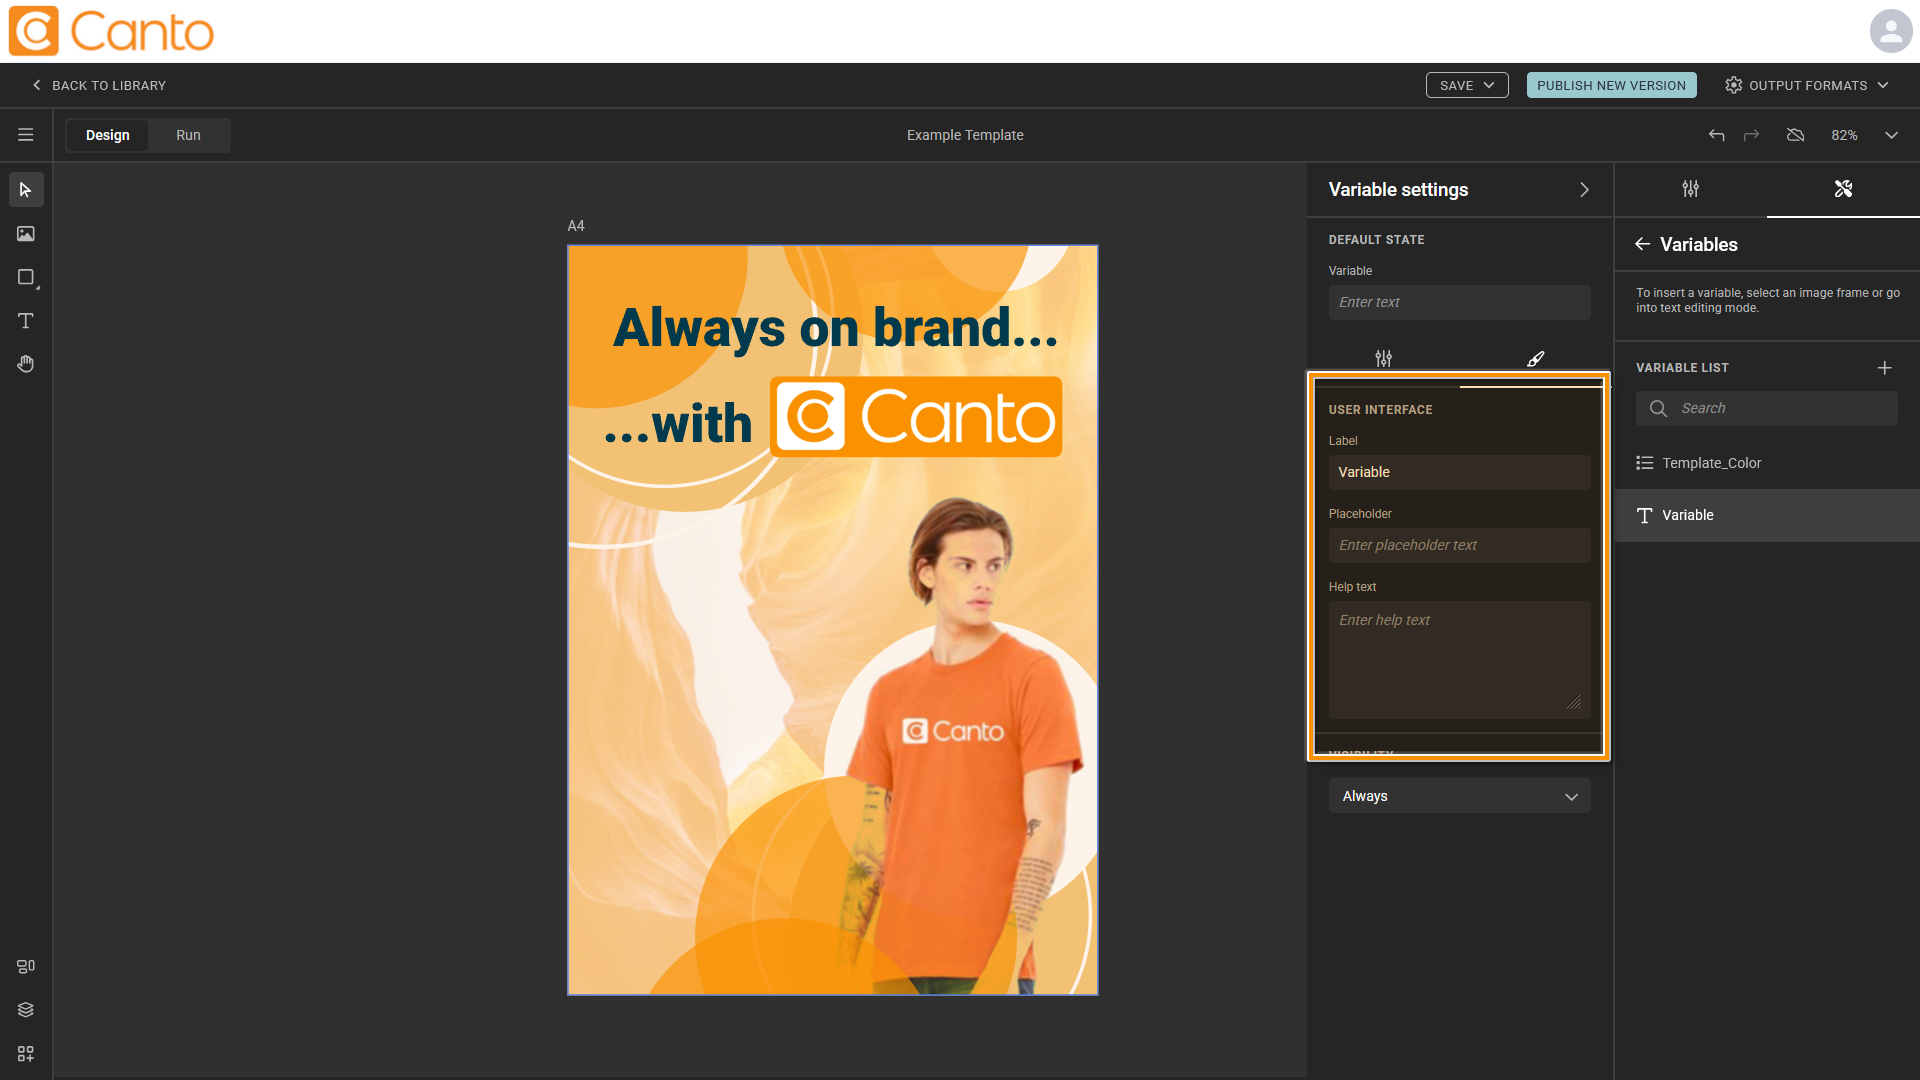The image size is (1920, 1080).
Task: Select the Variable text variable row
Action: (1767, 515)
